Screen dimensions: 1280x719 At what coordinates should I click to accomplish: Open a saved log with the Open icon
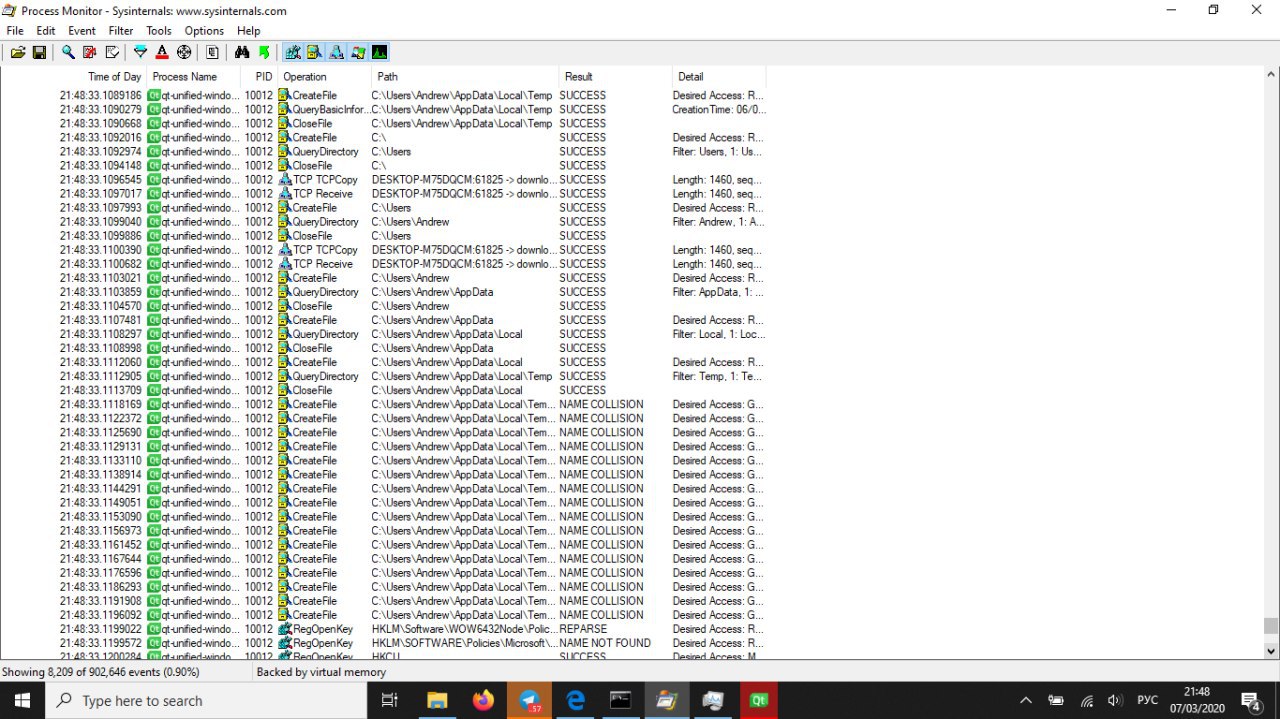[18, 52]
